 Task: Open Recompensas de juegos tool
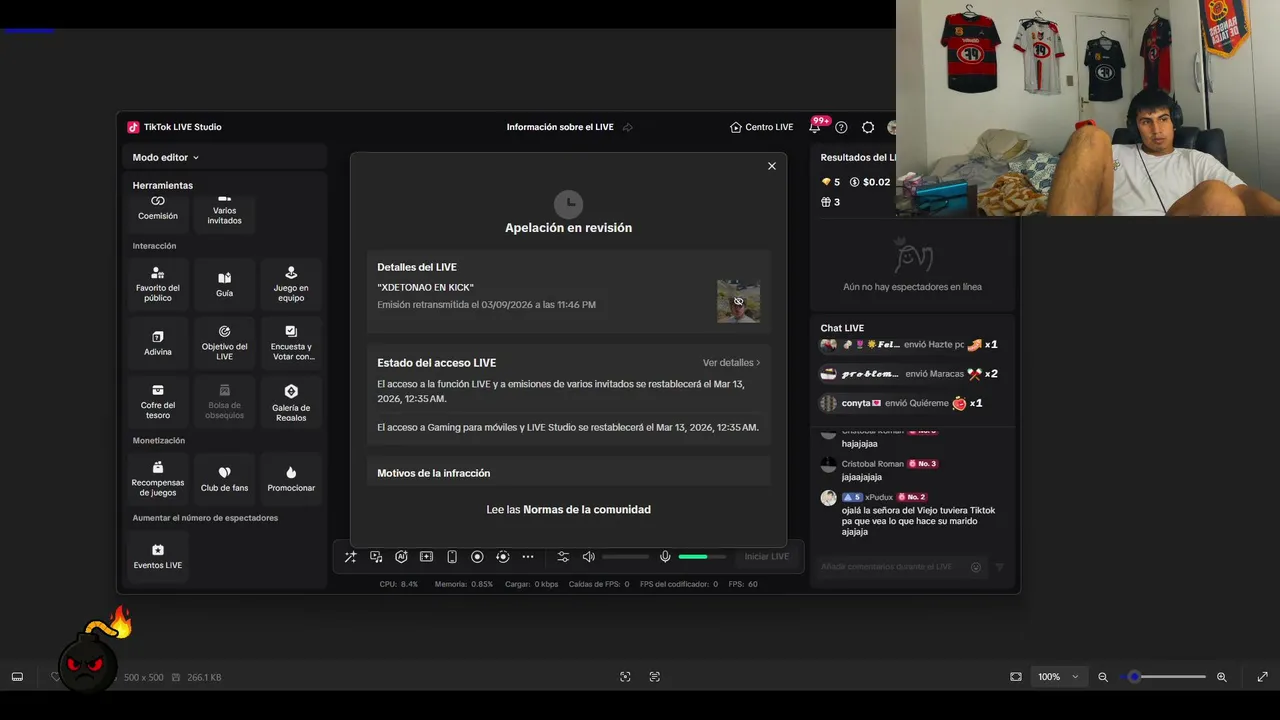point(158,479)
